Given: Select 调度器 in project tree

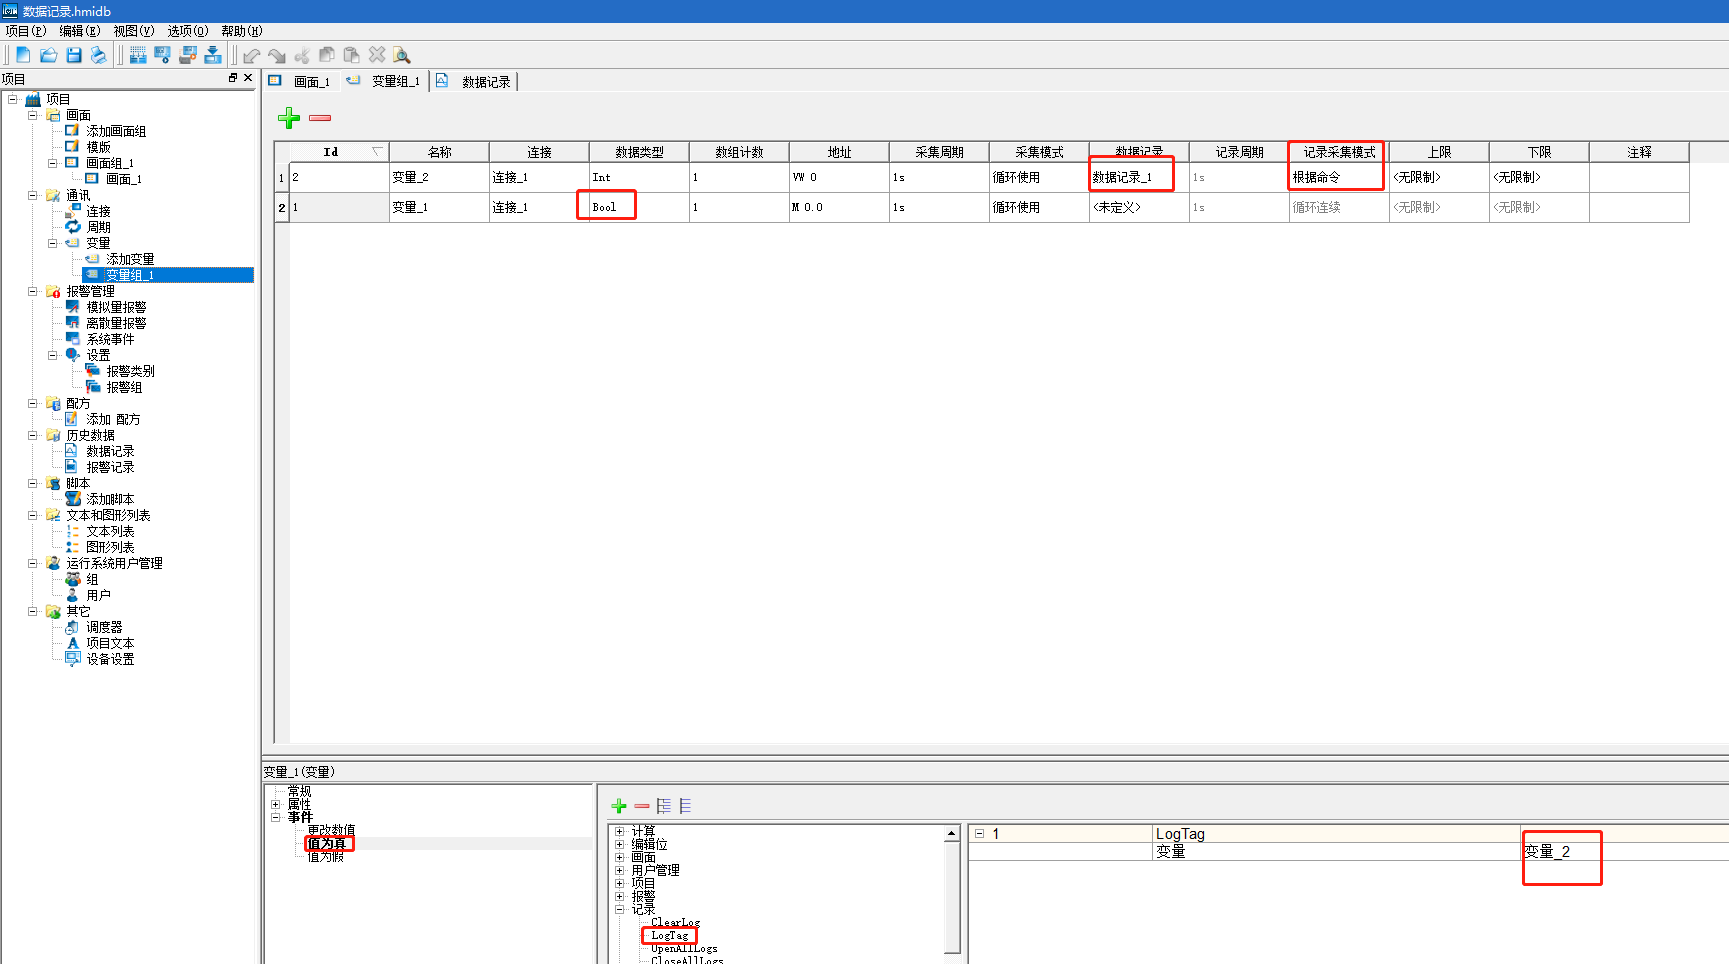Looking at the screenshot, I should point(104,627).
